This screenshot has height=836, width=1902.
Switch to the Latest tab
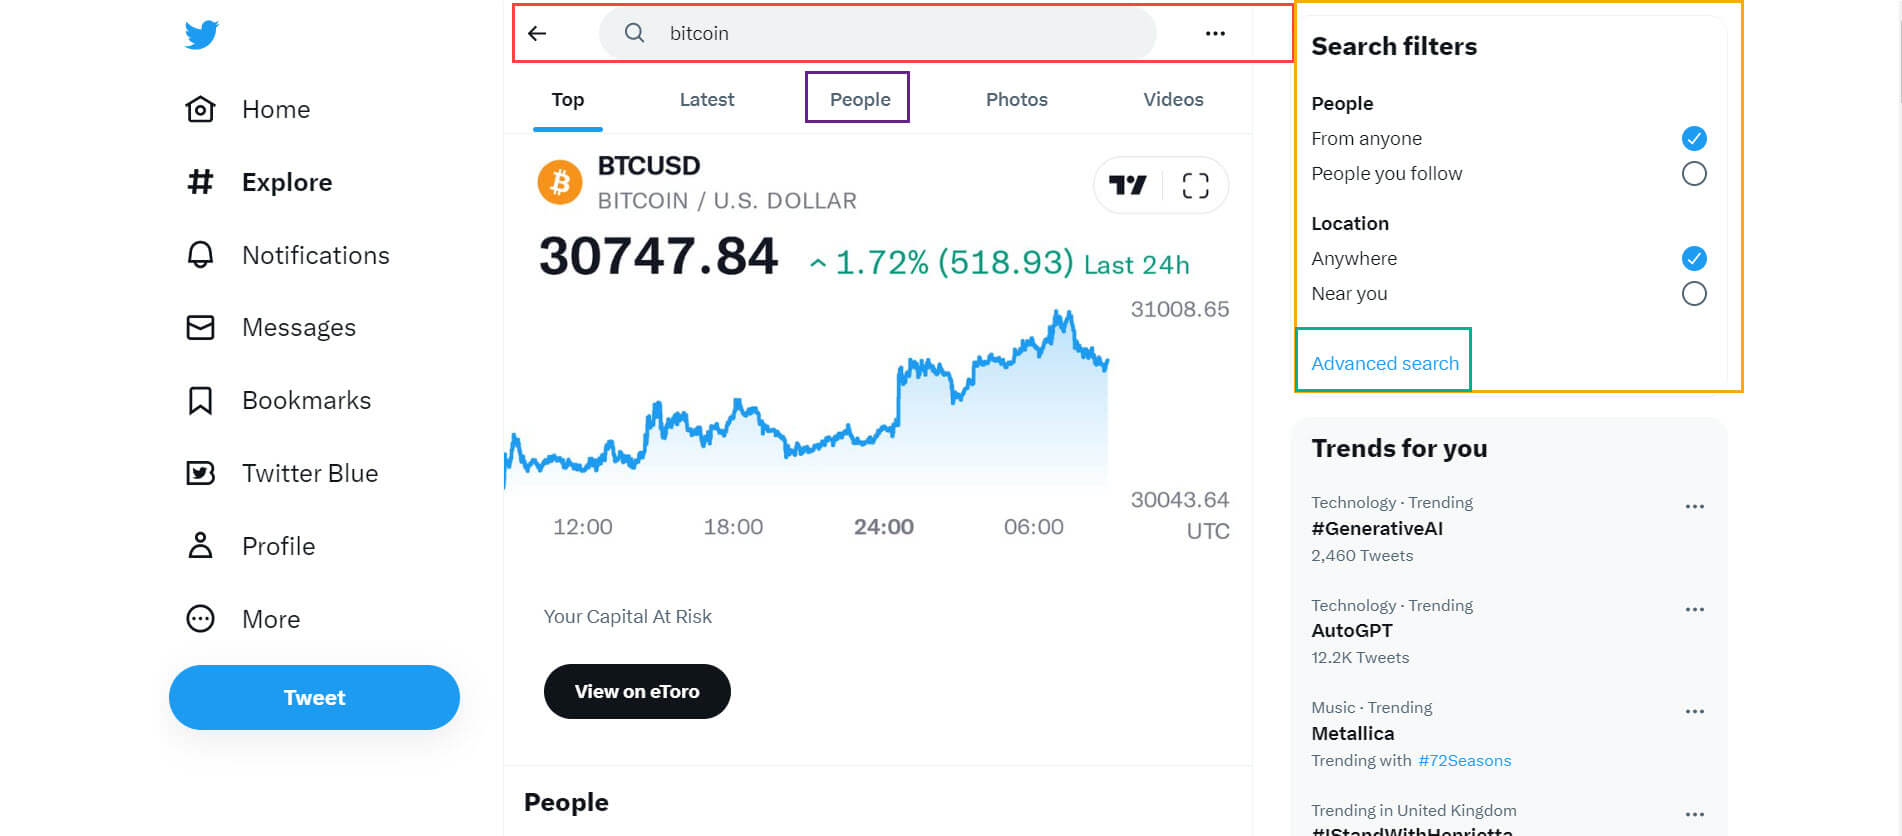point(707,99)
